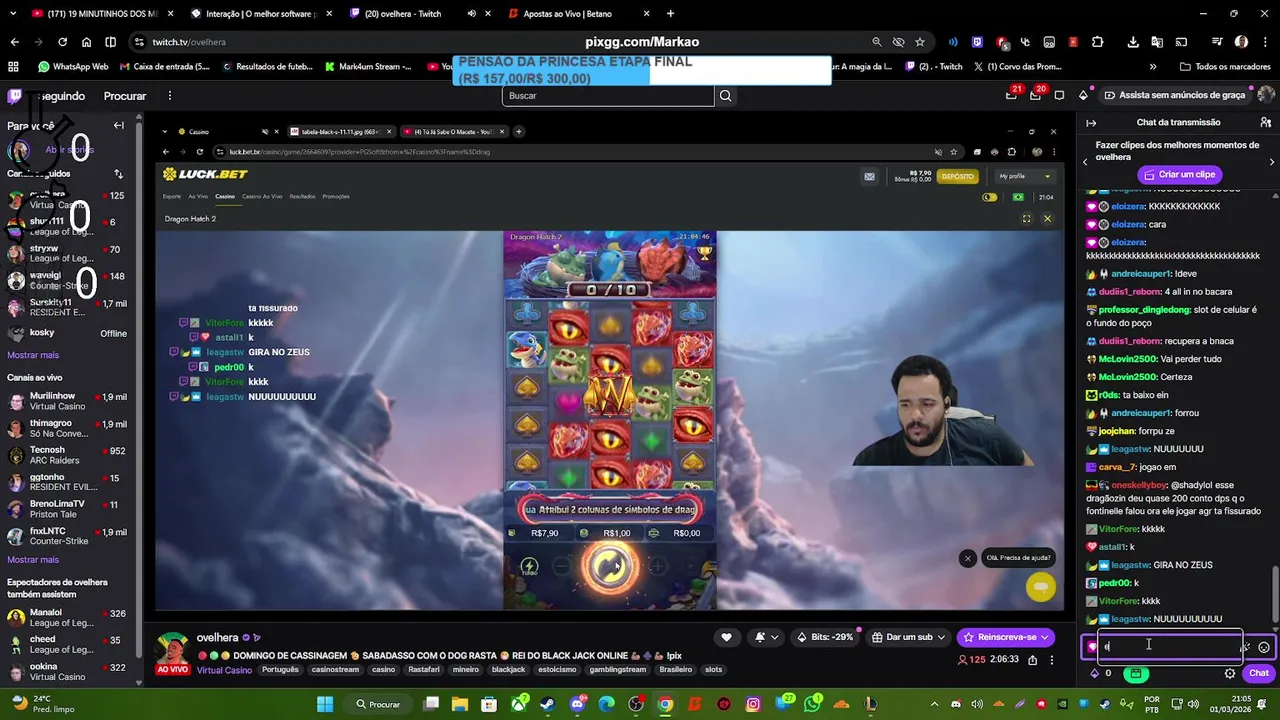The height and width of the screenshot is (720, 1280).
Task: Expand the Bits -29% dropdown
Action: 827,637
